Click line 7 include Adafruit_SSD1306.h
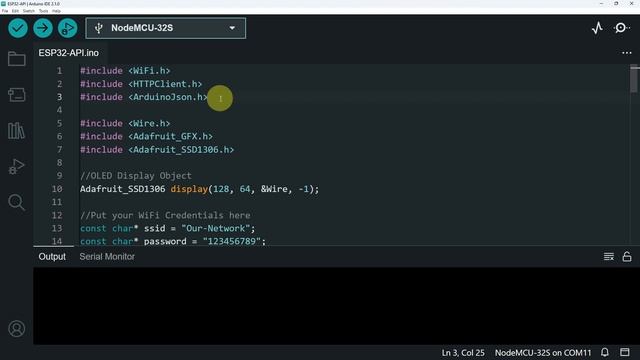The image size is (640, 360). pos(157,150)
